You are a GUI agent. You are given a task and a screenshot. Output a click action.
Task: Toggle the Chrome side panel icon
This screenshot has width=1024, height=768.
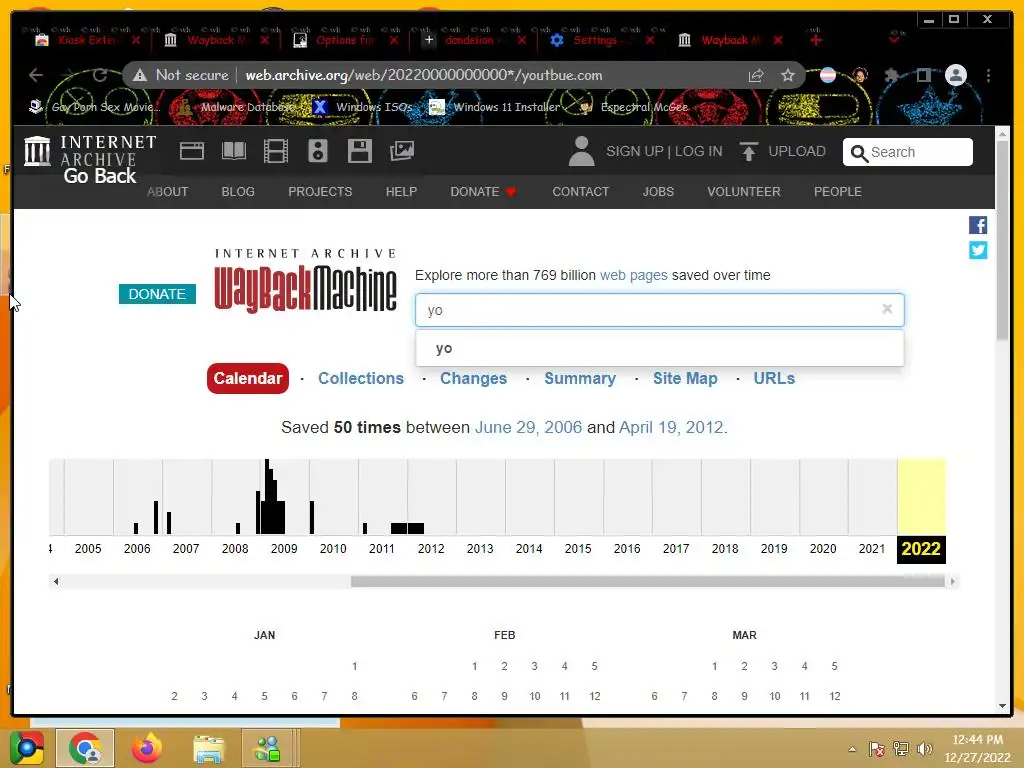coord(923,76)
